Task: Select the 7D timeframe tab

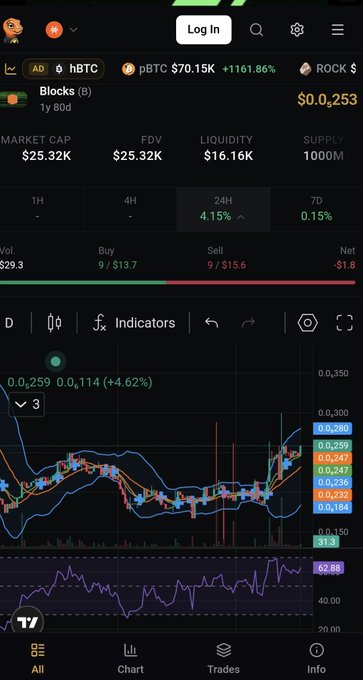Action: 316,209
